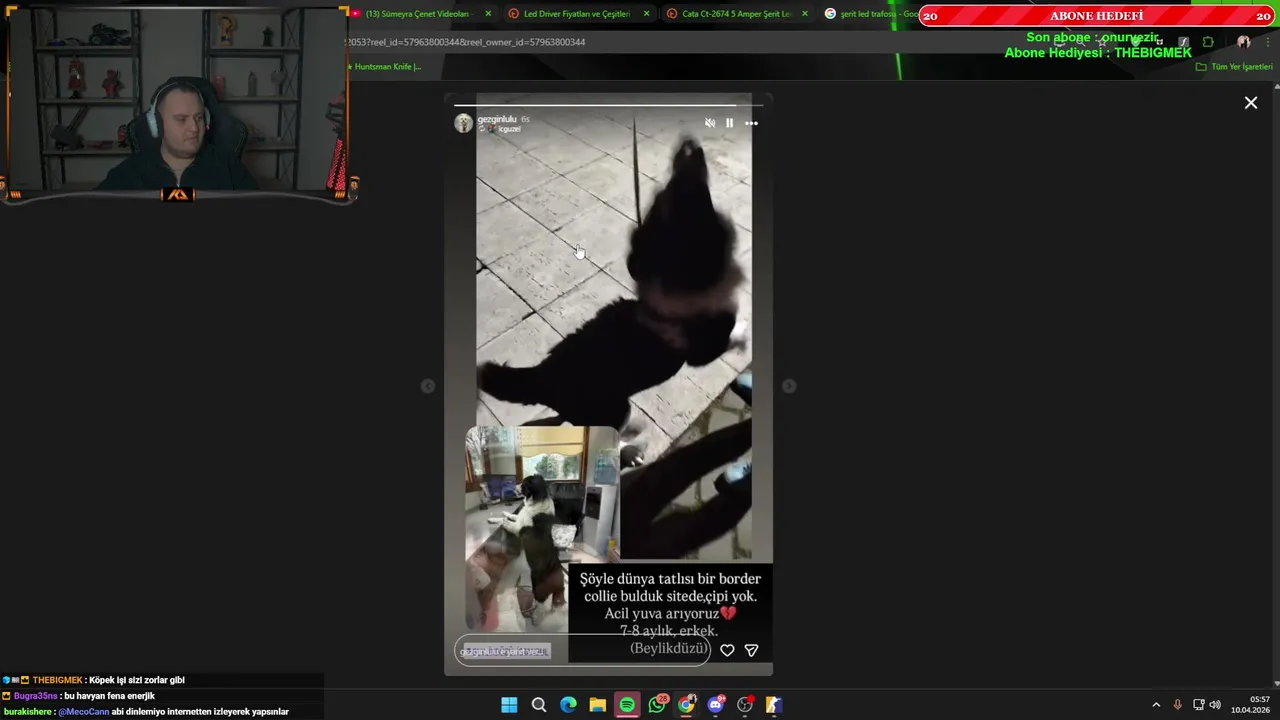Close the Instagram story viewer with X
The width and height of the screenshot is (1280, 720).
coord(1250,103)
